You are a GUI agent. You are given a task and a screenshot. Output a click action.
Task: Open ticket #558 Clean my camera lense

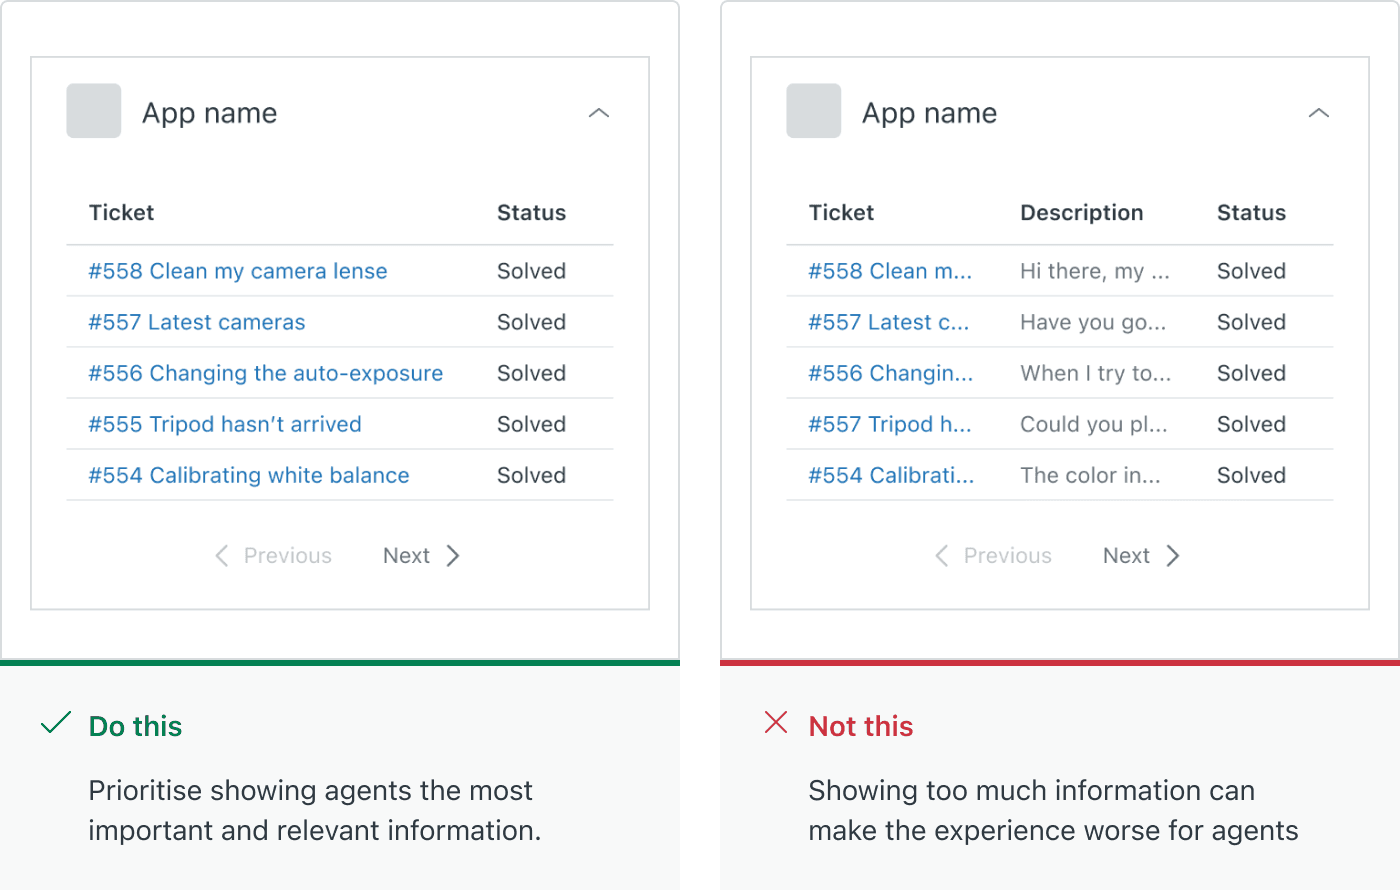pyautogui.click(x=236, y=271)
